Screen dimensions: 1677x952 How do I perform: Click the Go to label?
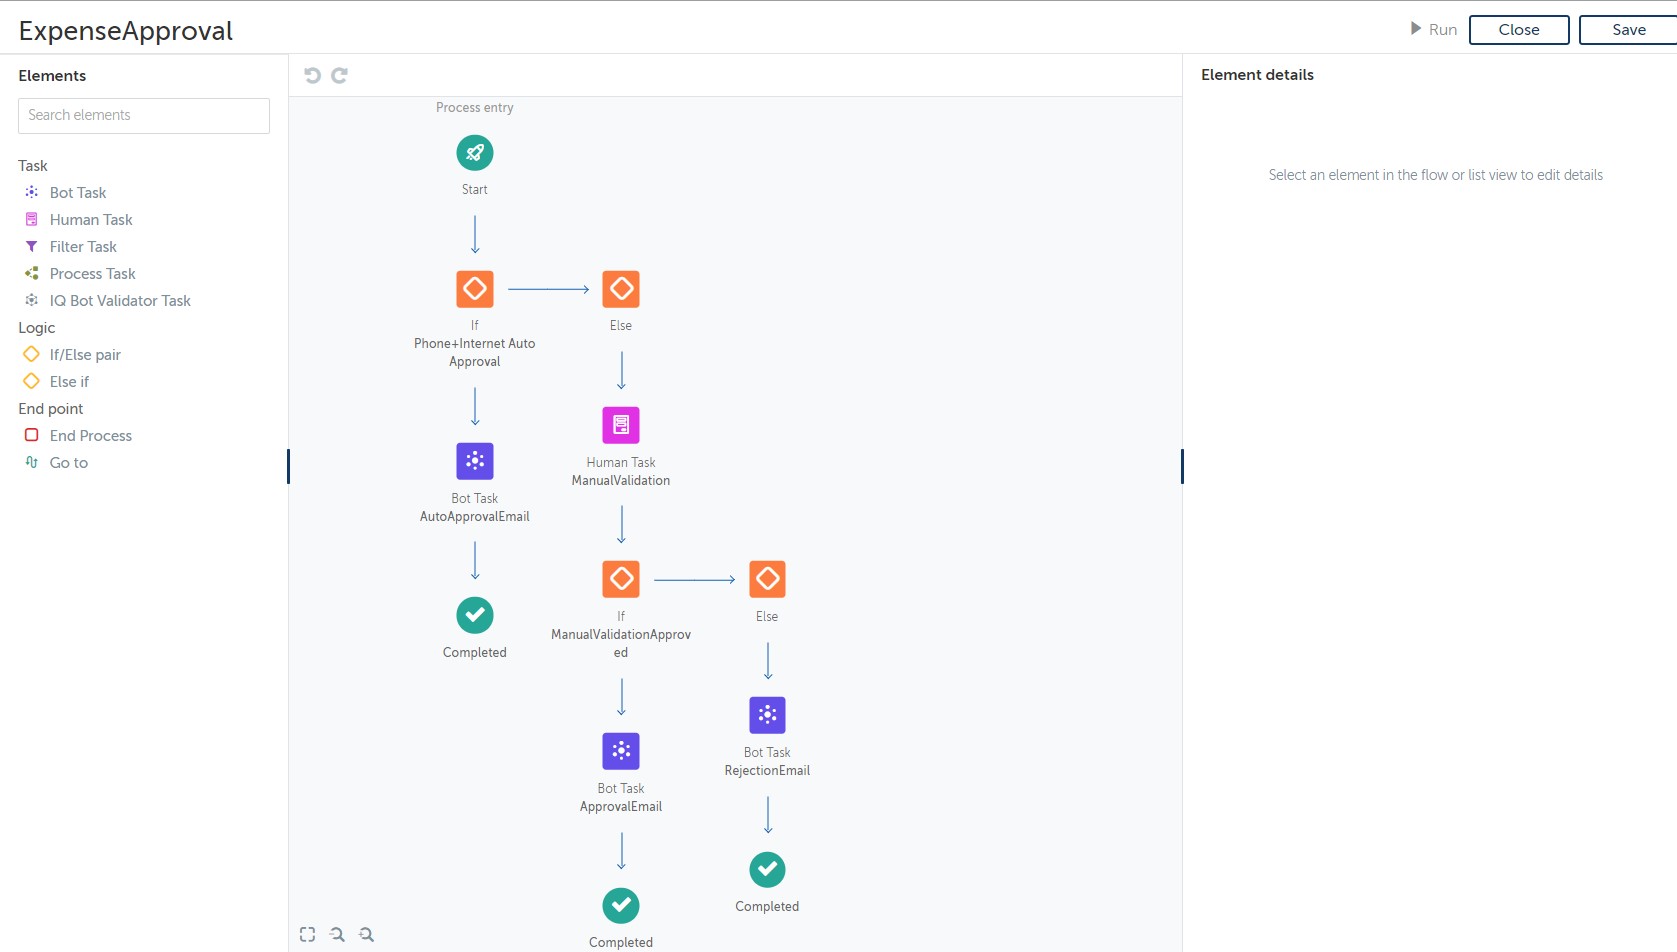point(69,462)
